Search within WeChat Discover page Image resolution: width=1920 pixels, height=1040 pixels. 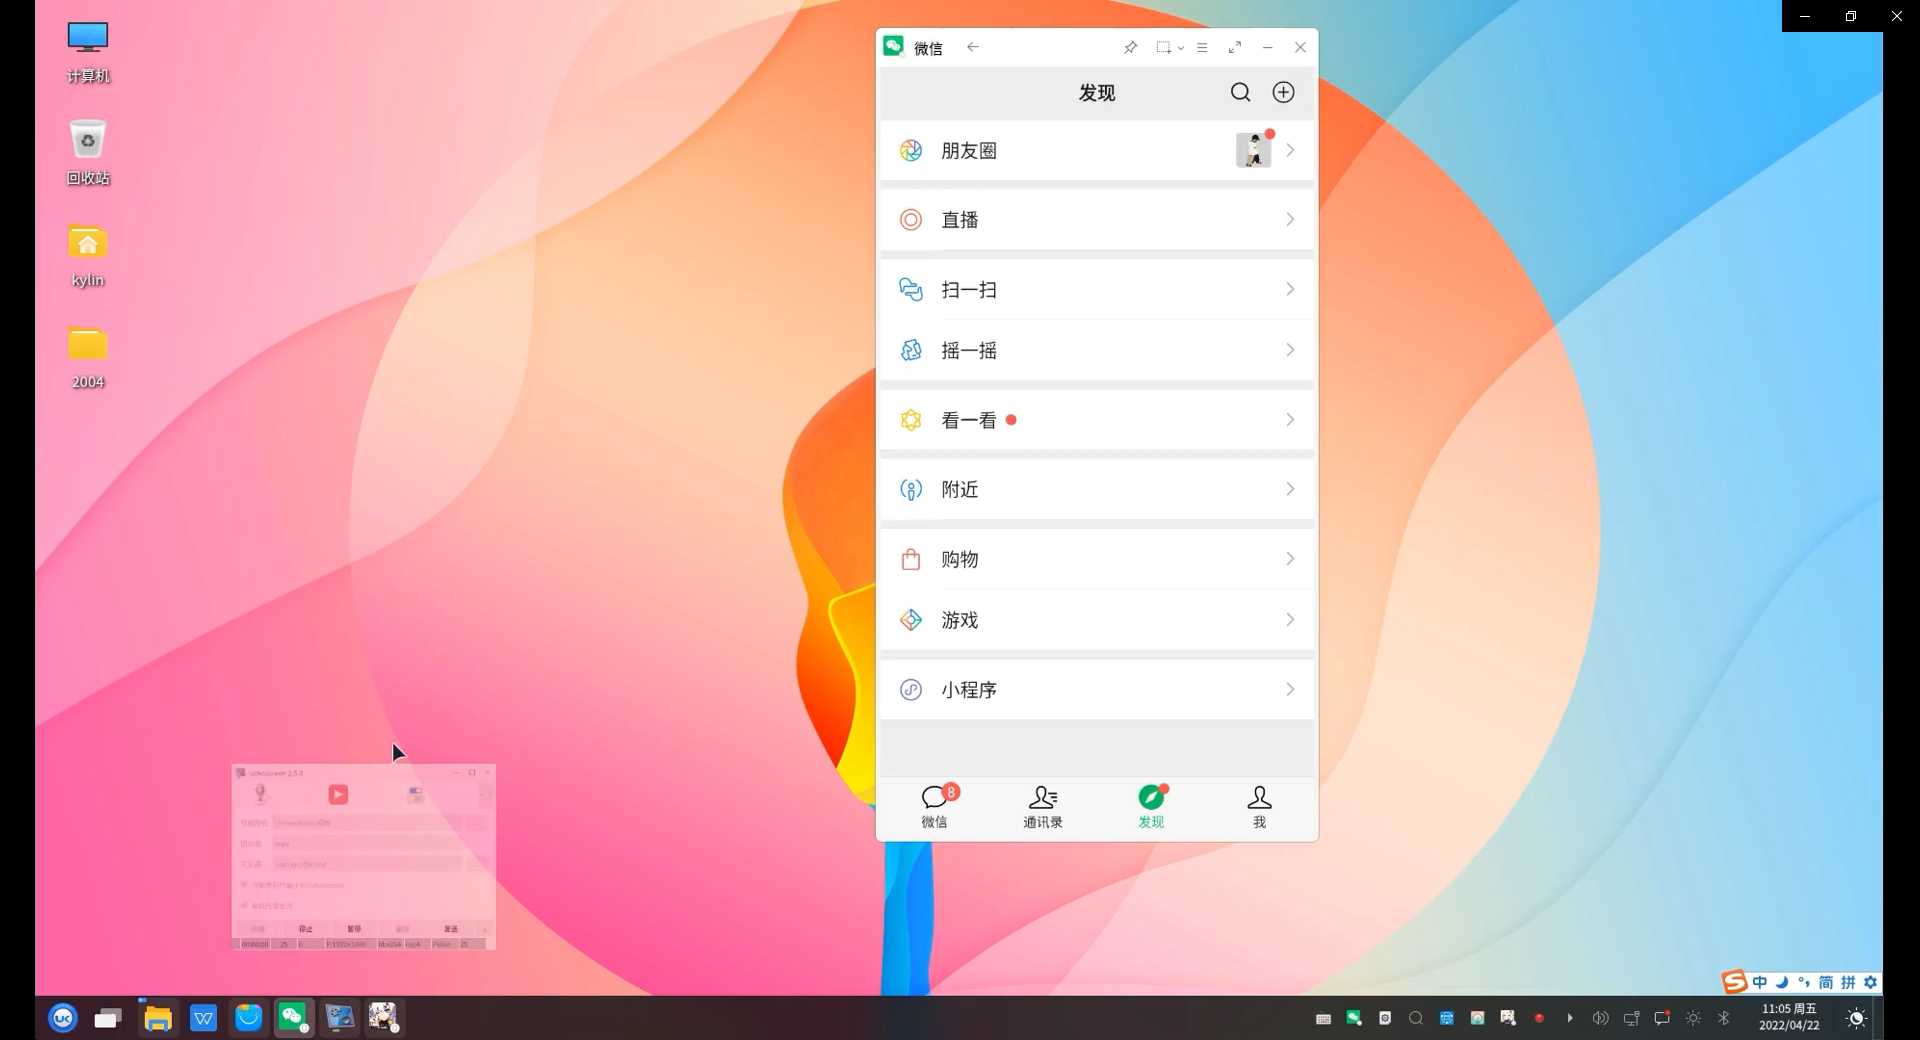(x=1240, y=92)
